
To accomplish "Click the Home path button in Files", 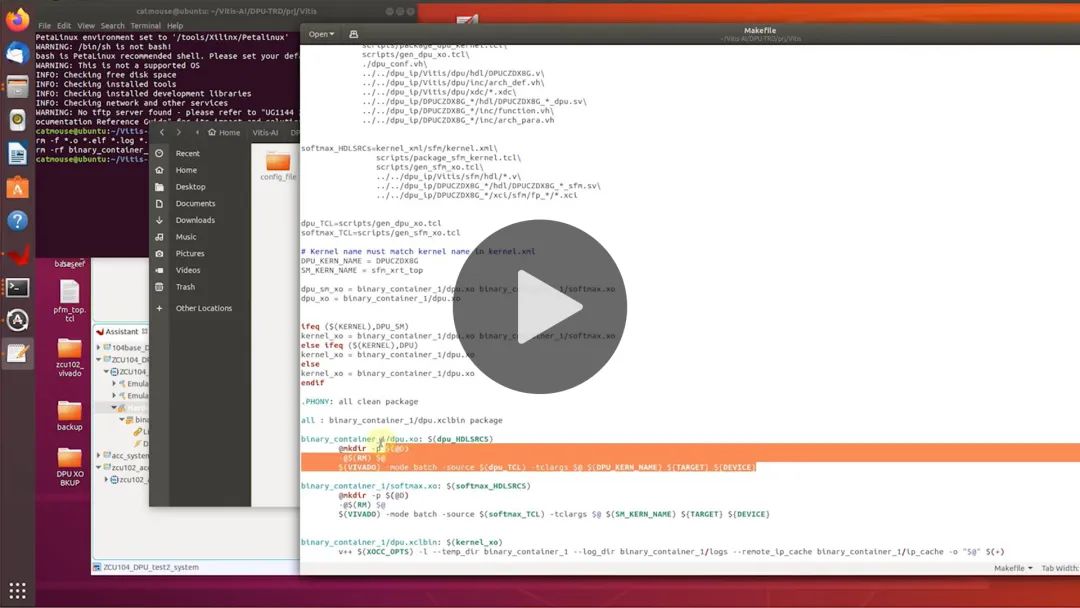I will tap(225, 132).
